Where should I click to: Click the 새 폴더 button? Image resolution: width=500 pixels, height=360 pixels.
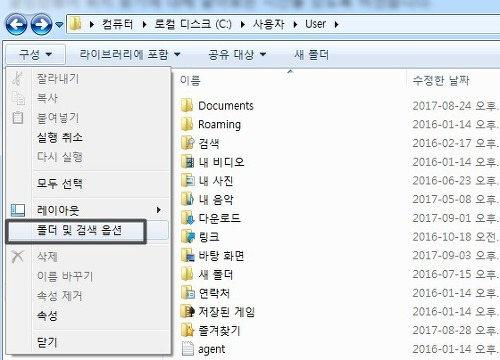coord(311,54)
